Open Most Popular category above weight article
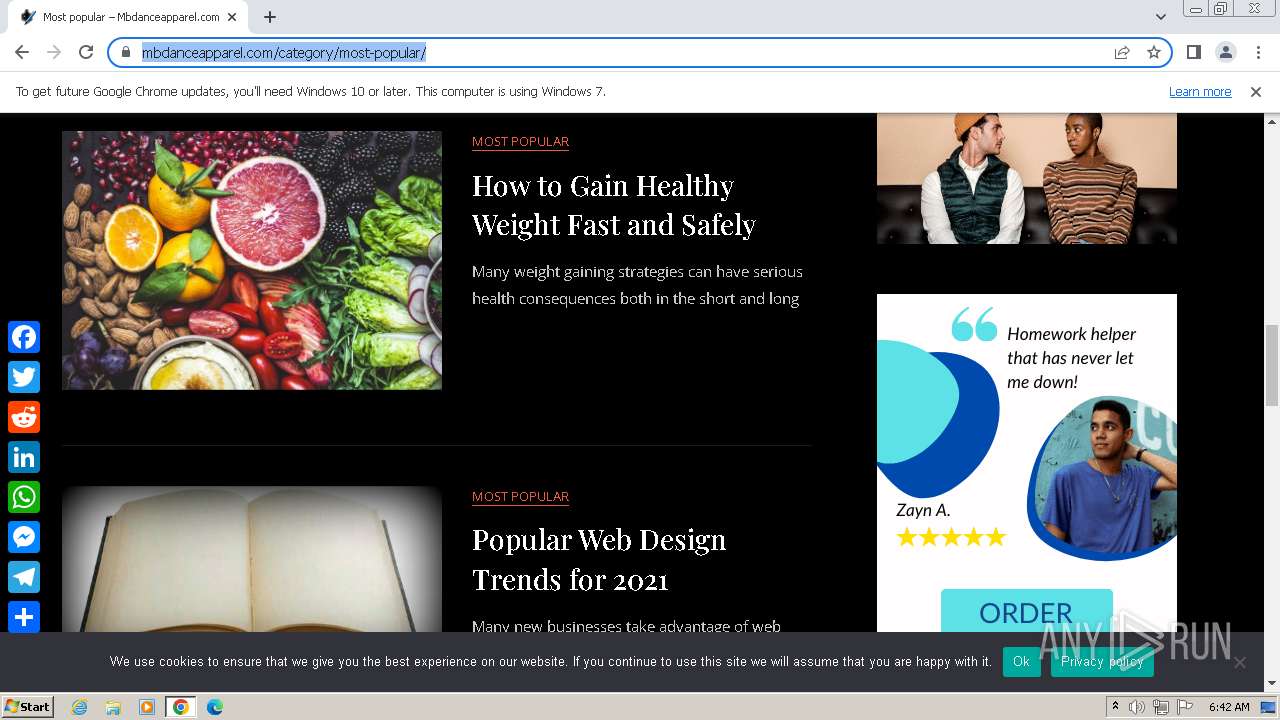 520,142
